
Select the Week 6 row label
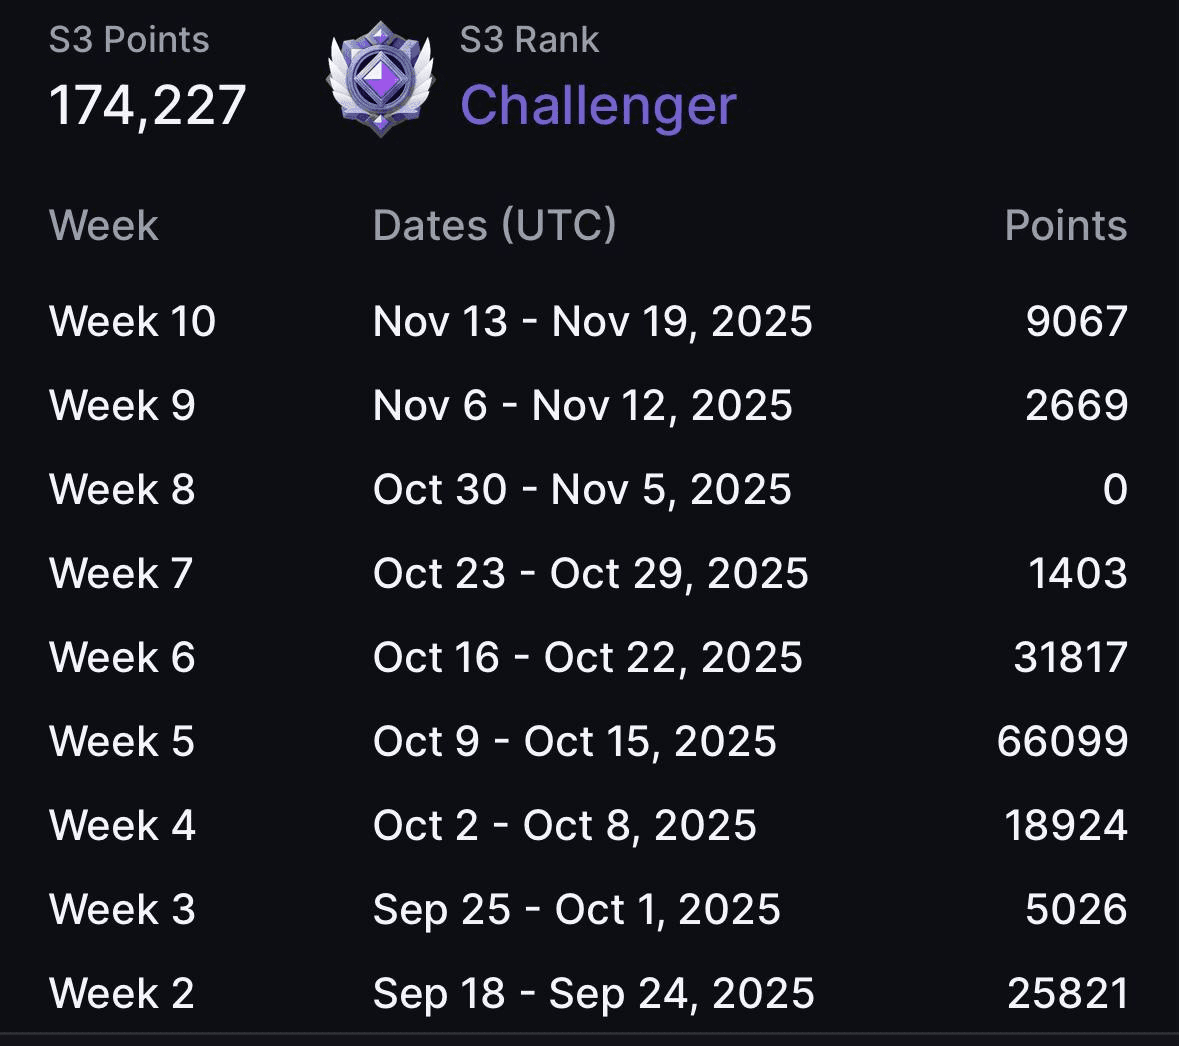pyautogui.click(x=122, y=658)
